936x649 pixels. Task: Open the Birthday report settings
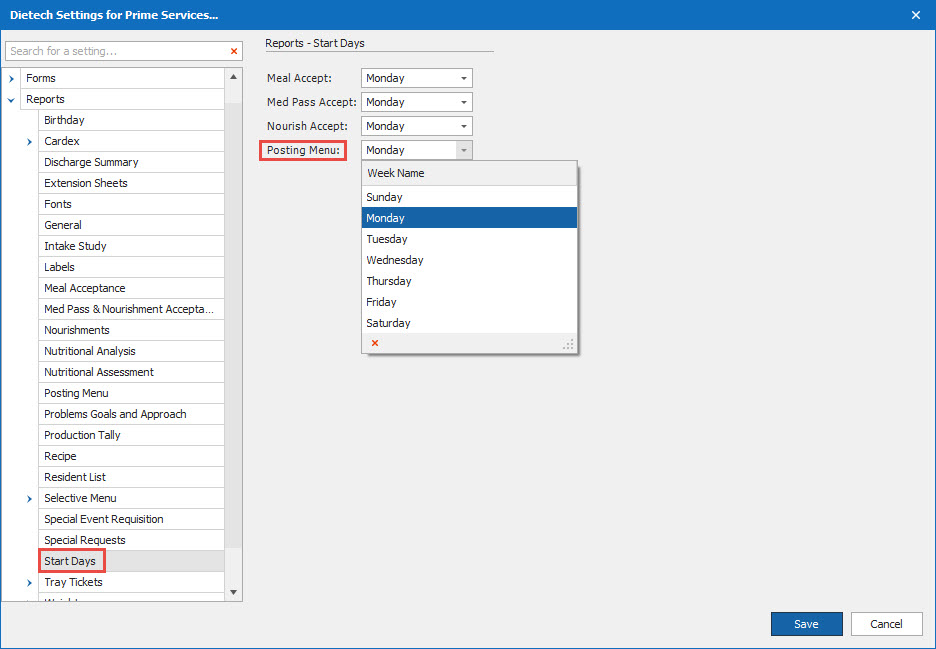[x=131, y=120]
